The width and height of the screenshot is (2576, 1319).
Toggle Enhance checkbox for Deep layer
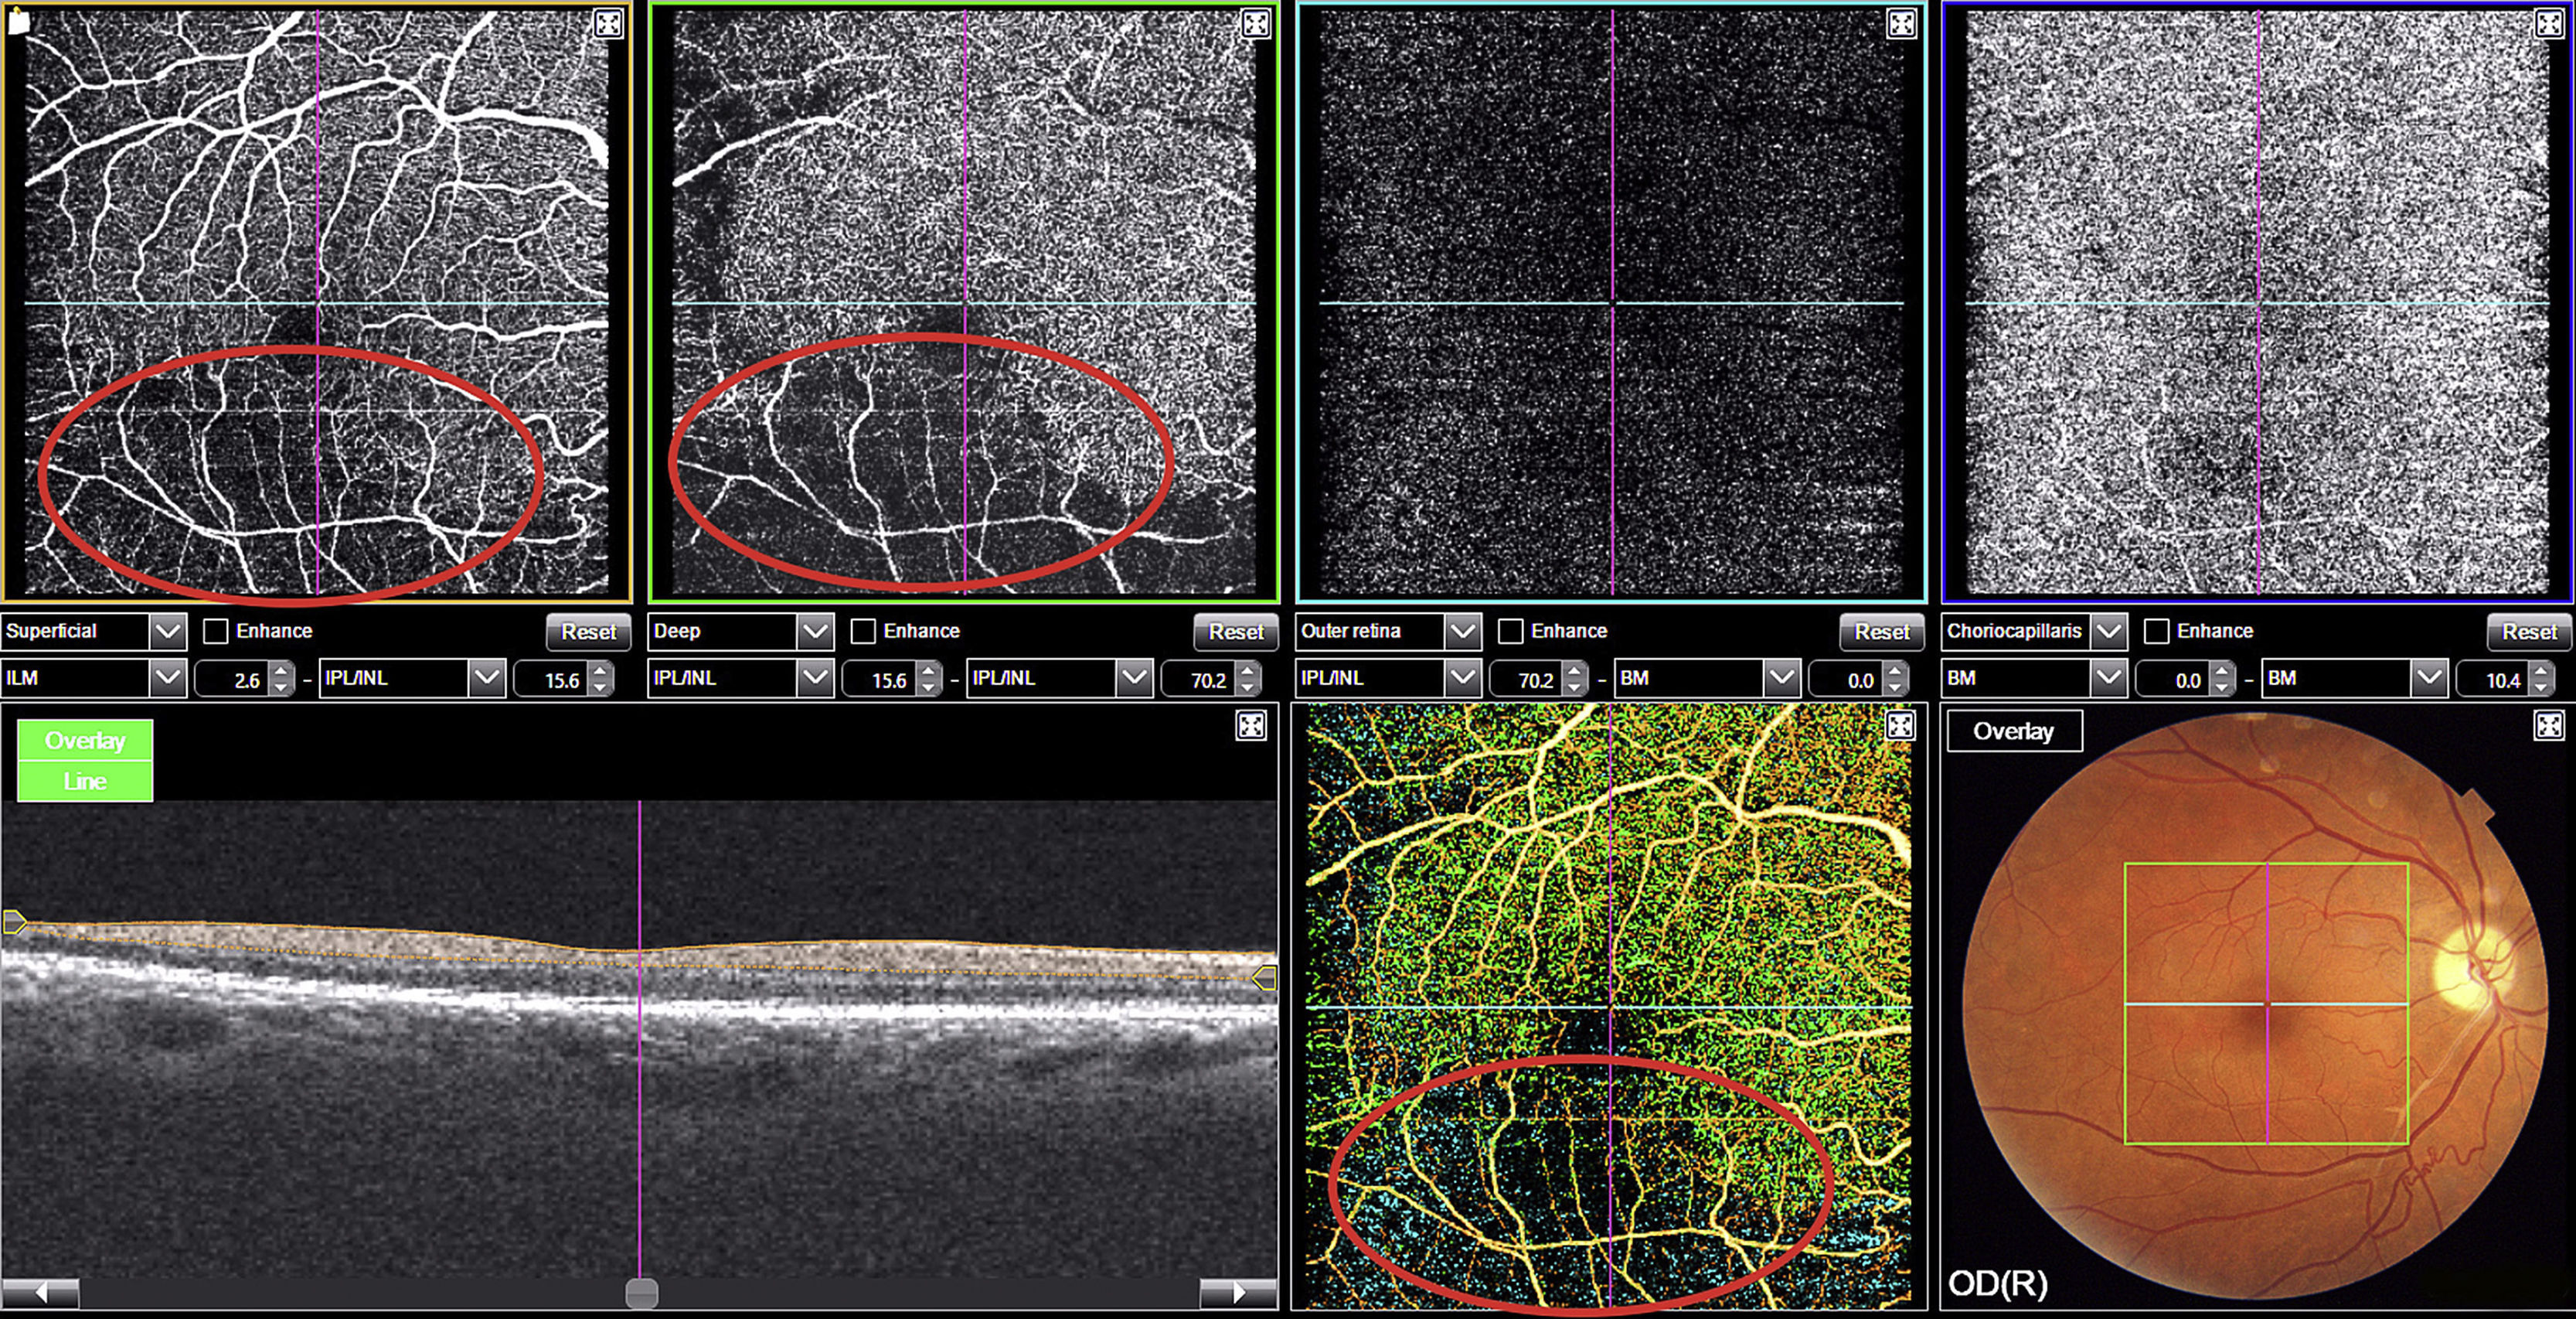863,631
